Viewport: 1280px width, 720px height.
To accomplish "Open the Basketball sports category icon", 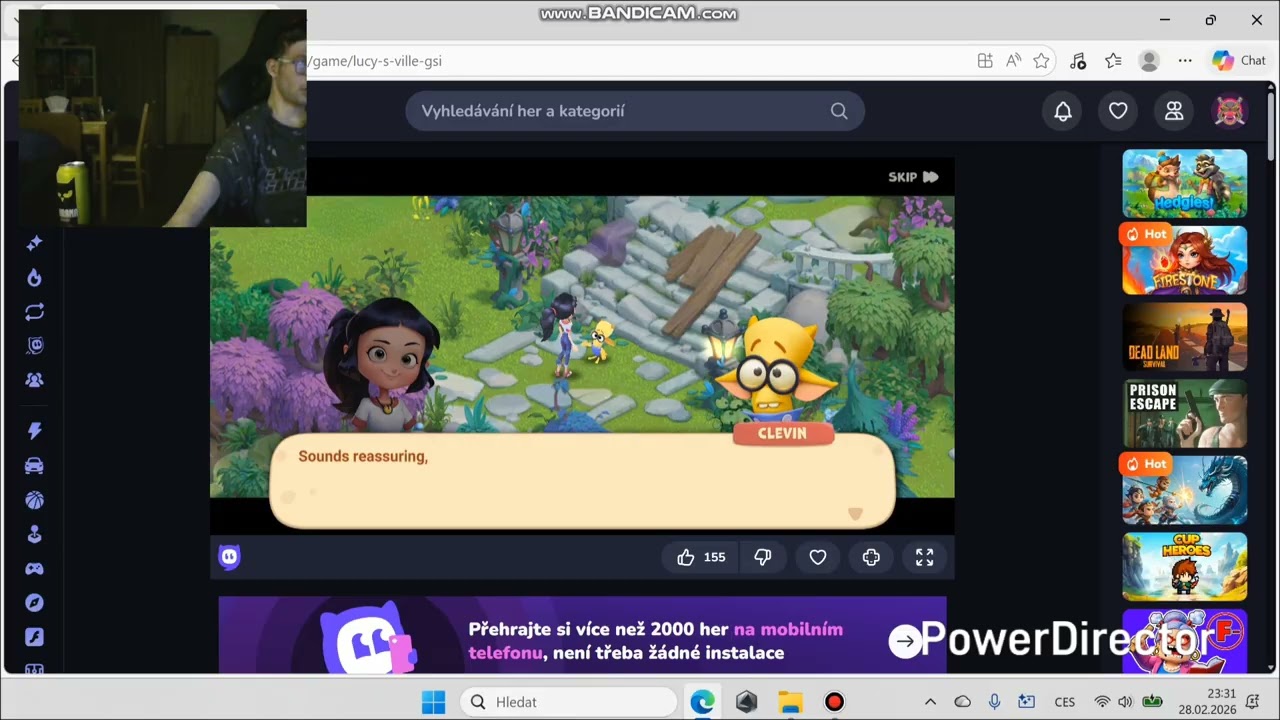I will [34, 499].
